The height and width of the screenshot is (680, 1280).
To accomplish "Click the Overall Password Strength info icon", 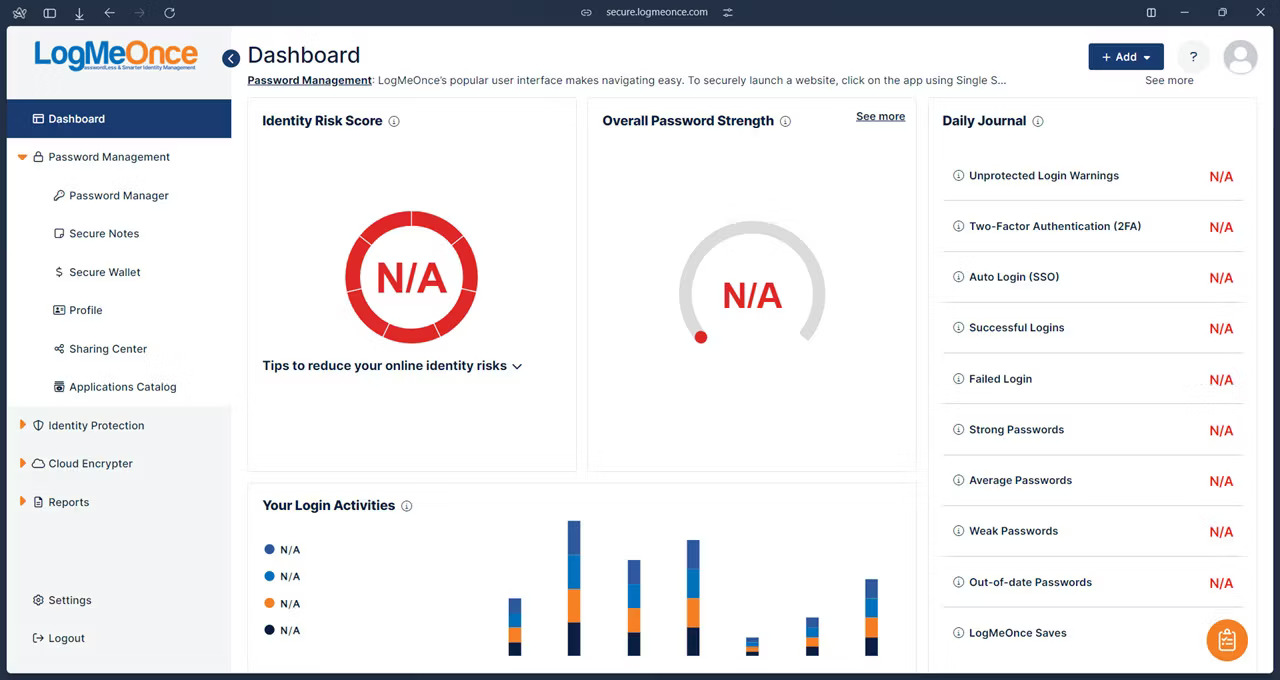I will click(786, 120).
